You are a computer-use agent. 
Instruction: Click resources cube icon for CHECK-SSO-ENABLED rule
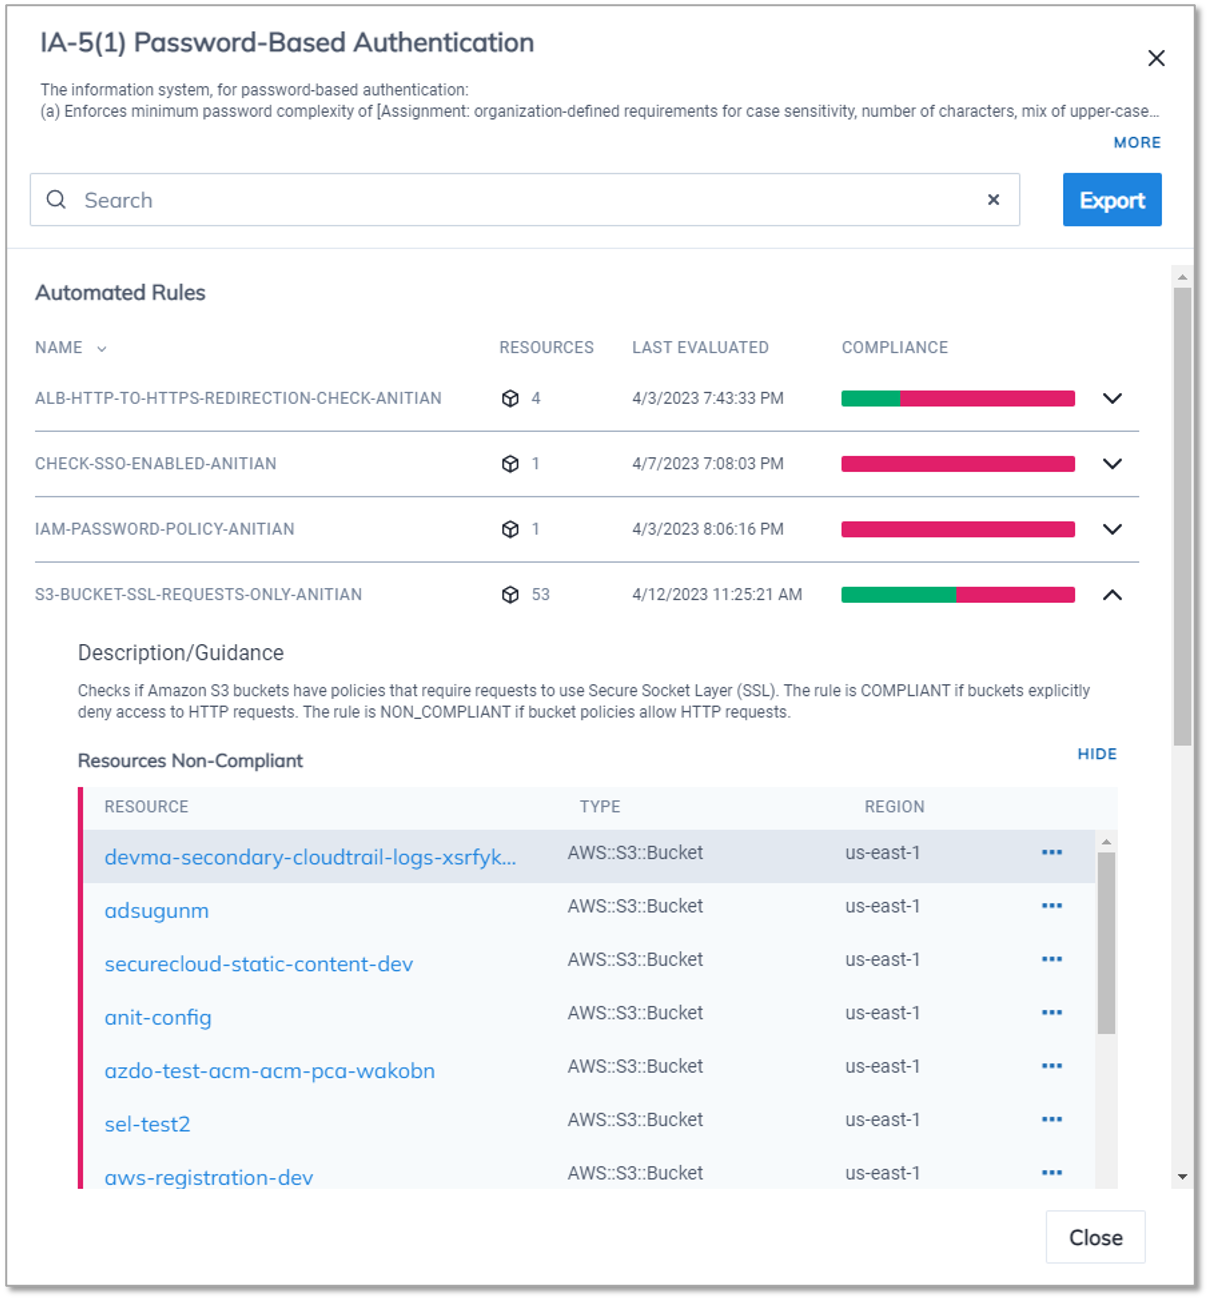coord(510,464)
